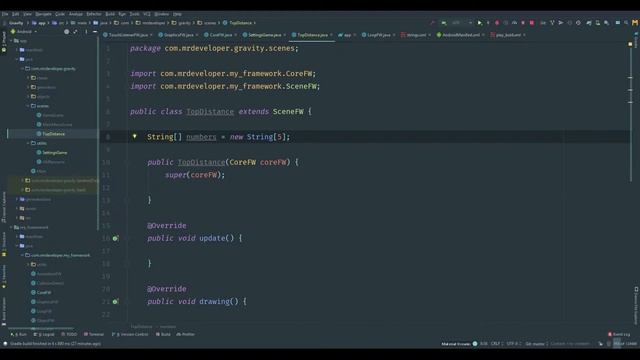Switch to CoreFW.java editor tab

(220, 35)
